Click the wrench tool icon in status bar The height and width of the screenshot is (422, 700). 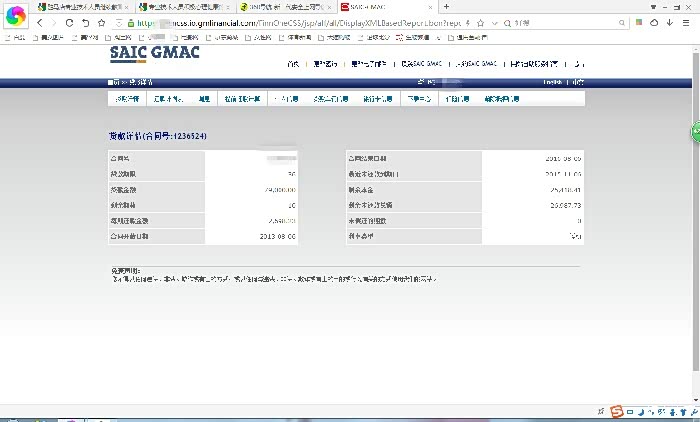coord(694,412)
